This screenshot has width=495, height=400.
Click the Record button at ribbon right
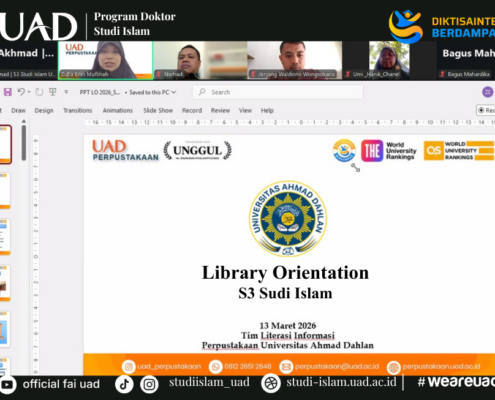point(486,110)
